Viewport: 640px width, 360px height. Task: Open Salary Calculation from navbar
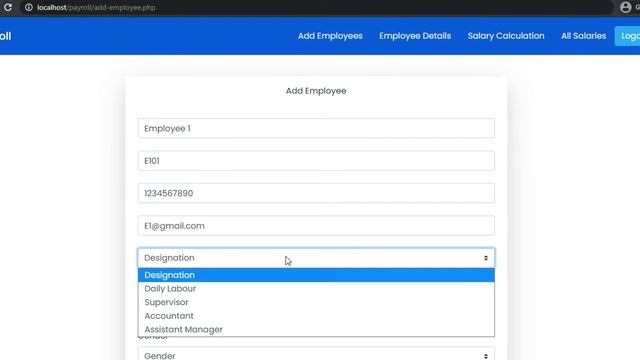click(x=506, y=36)
